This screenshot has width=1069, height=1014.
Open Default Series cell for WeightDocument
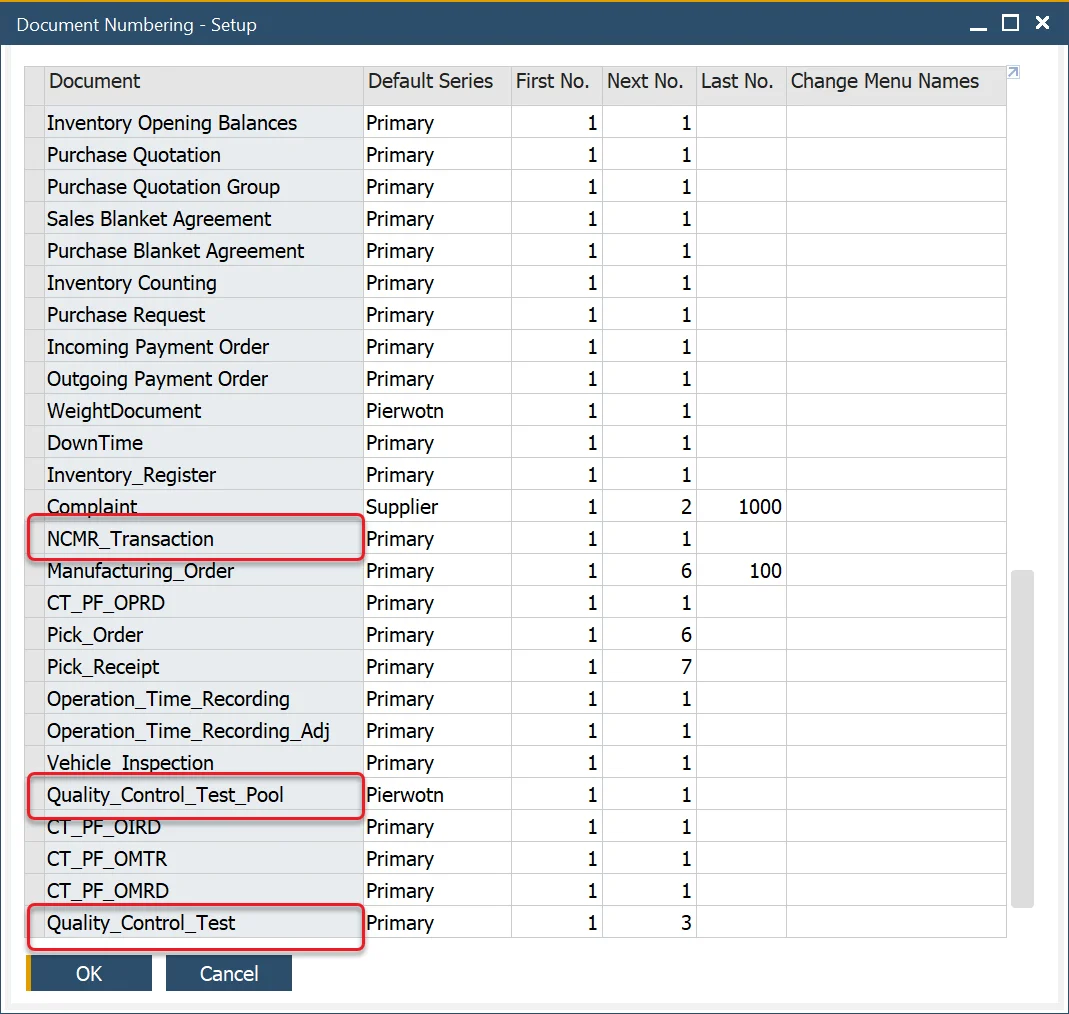point(436,411)
